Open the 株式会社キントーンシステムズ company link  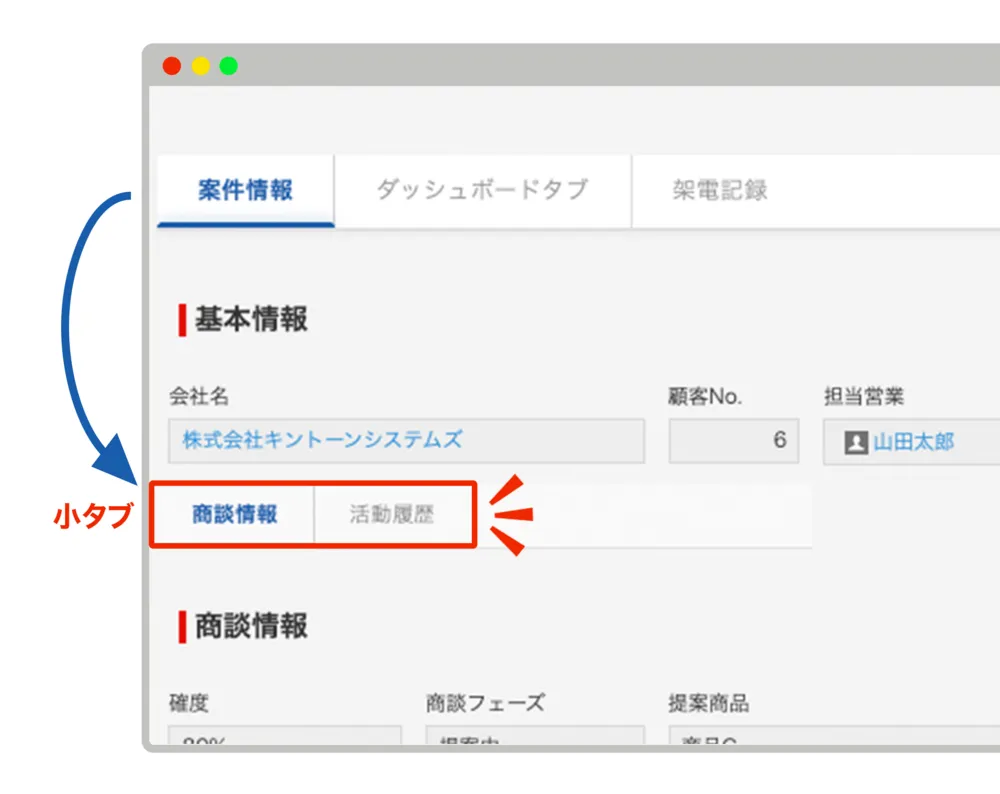pos(320,440)
